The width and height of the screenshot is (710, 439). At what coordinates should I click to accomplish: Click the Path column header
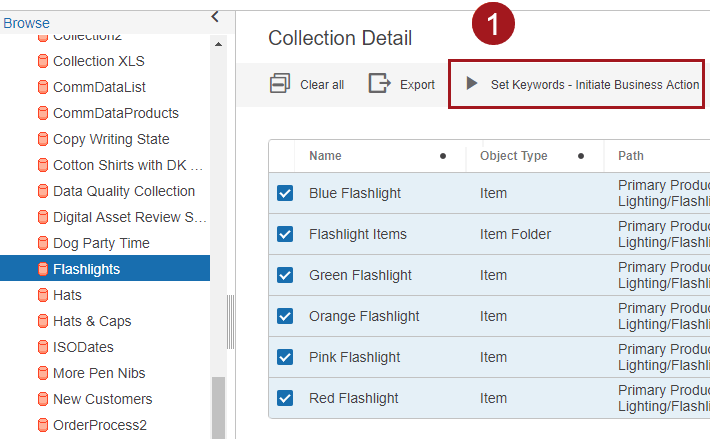point(631,156)
